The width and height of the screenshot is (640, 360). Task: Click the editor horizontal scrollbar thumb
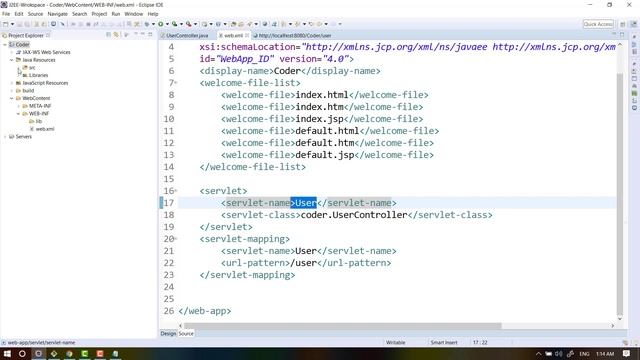tap(342, 326)
